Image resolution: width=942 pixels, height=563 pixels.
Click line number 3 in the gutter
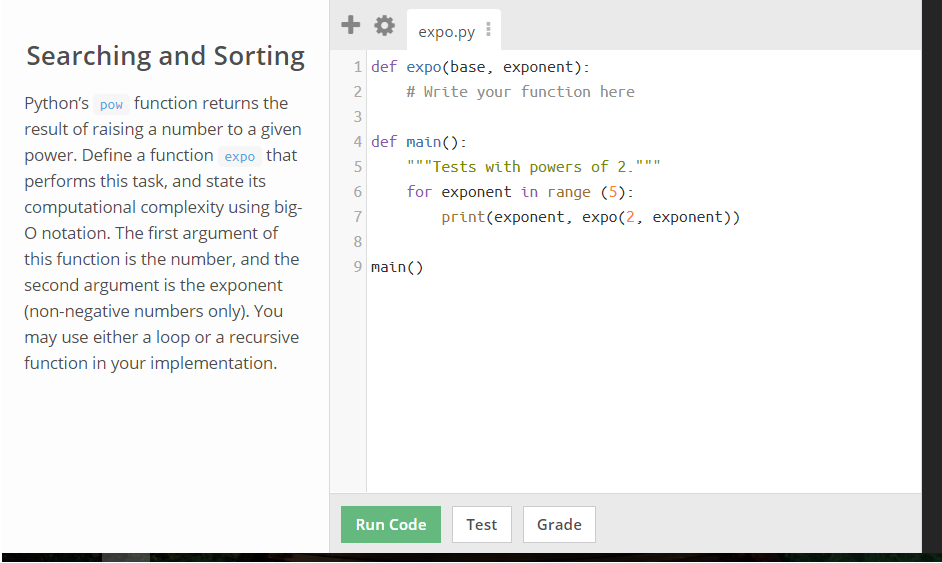pos(357,117)
